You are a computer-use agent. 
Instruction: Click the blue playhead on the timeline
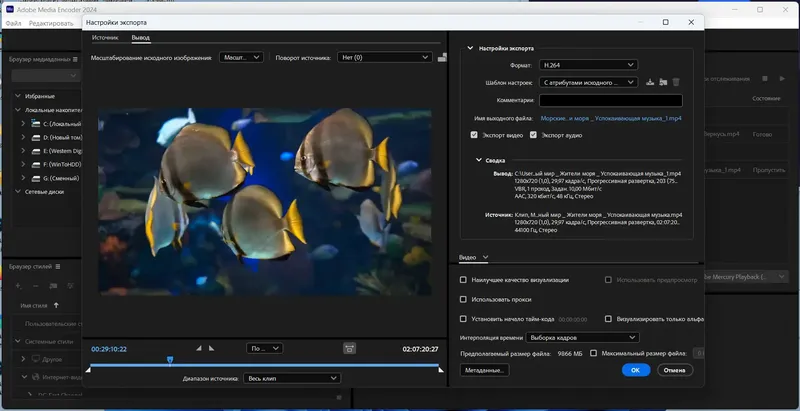click(170, 359)
